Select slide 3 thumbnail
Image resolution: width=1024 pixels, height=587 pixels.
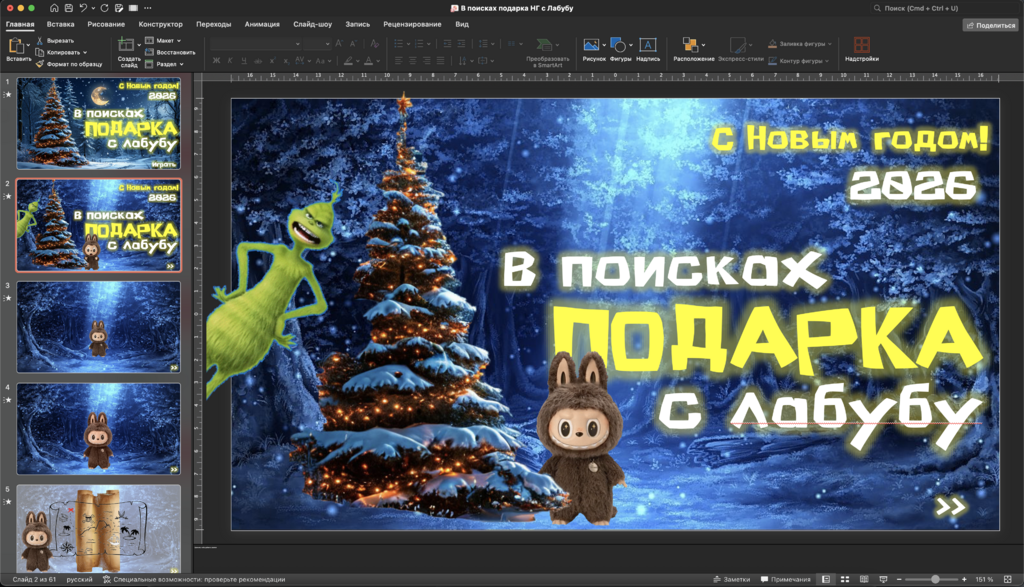pyautogui.click(x=99, y=327)
